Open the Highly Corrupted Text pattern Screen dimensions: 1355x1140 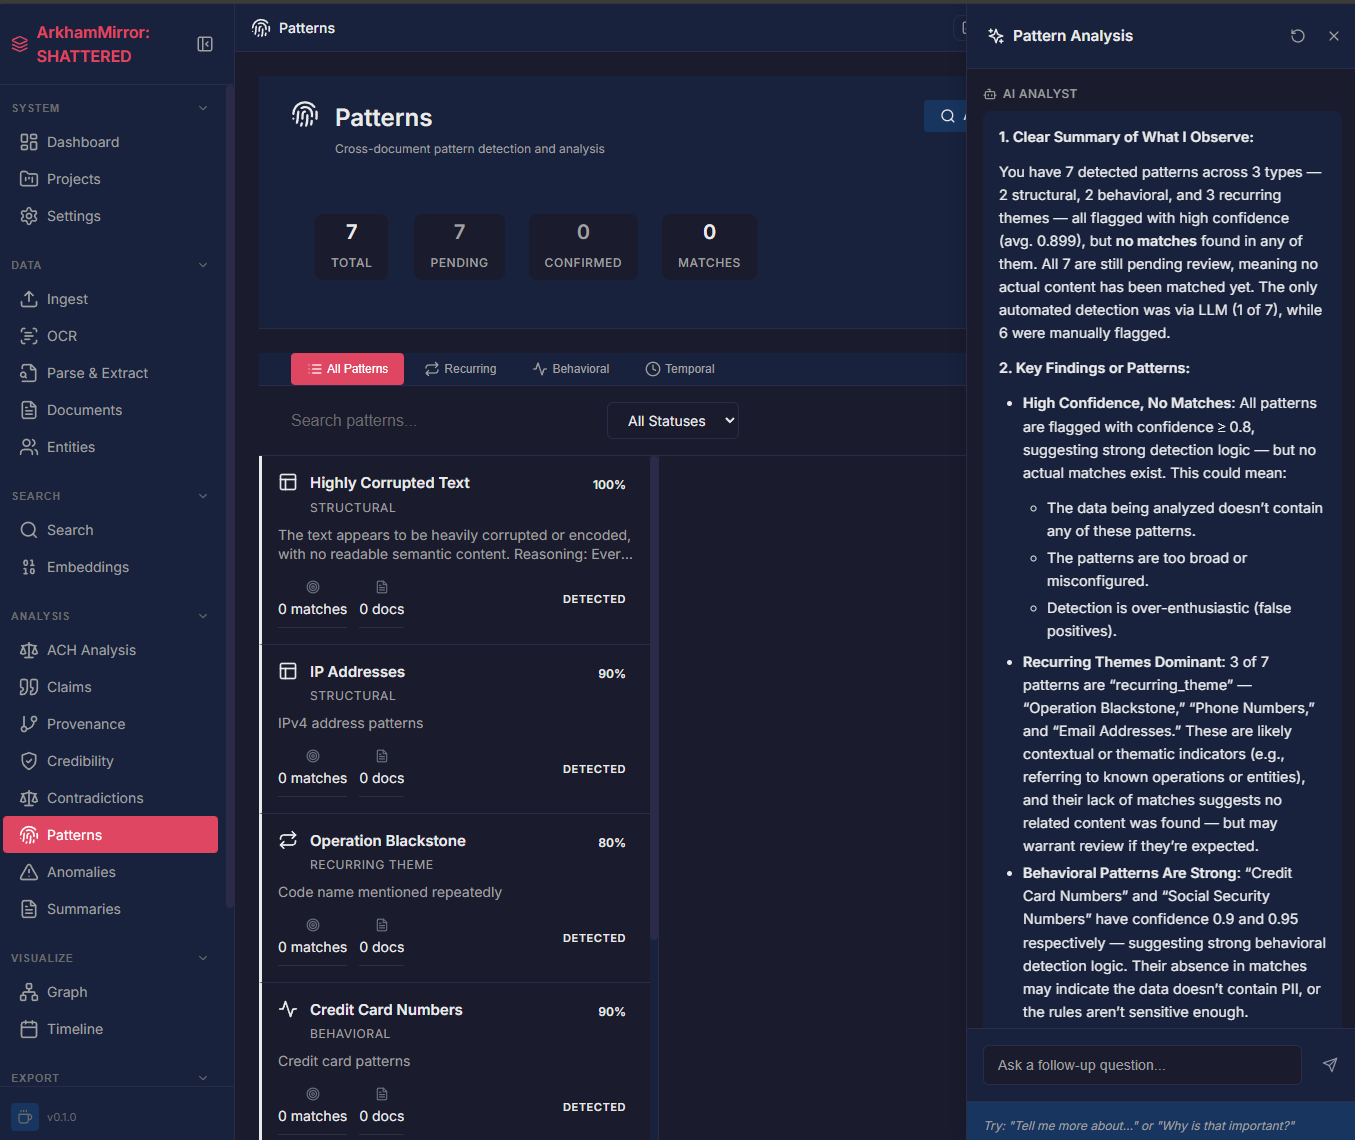[x=455, y=550]
